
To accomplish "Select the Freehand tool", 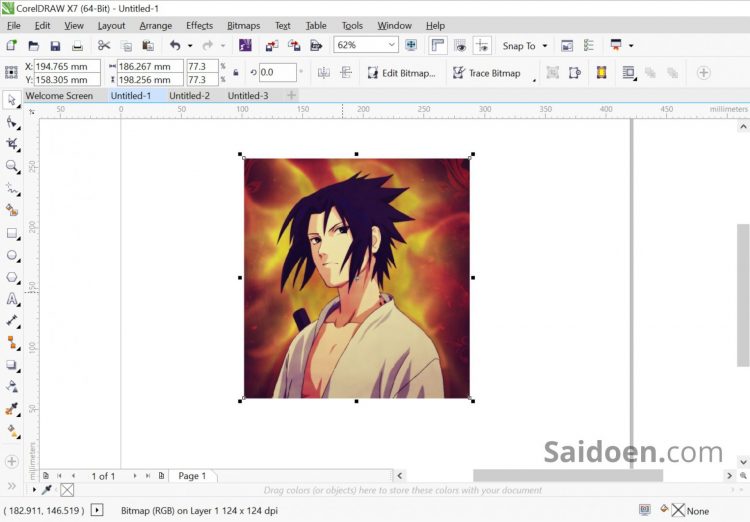I will [x=11, y=189].
